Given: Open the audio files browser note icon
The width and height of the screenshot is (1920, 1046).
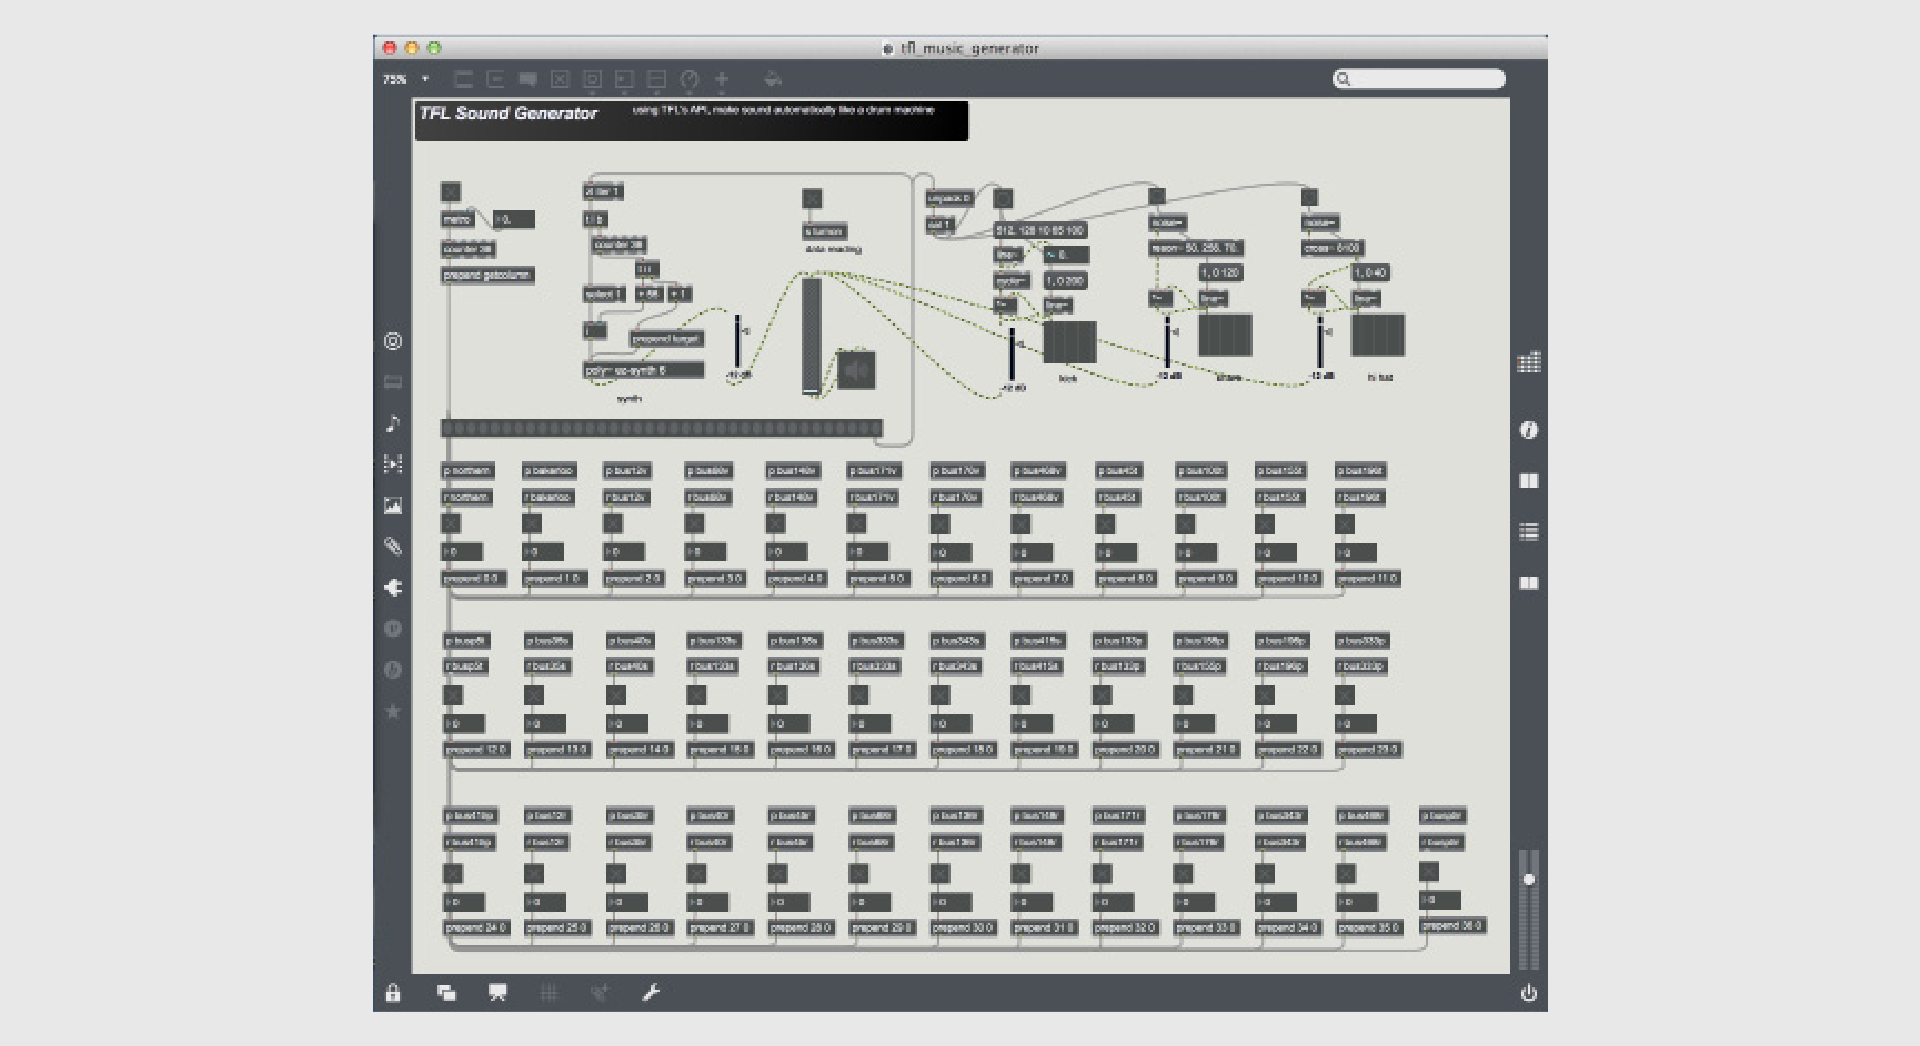Looking at the screenshot, I should 393,423.
